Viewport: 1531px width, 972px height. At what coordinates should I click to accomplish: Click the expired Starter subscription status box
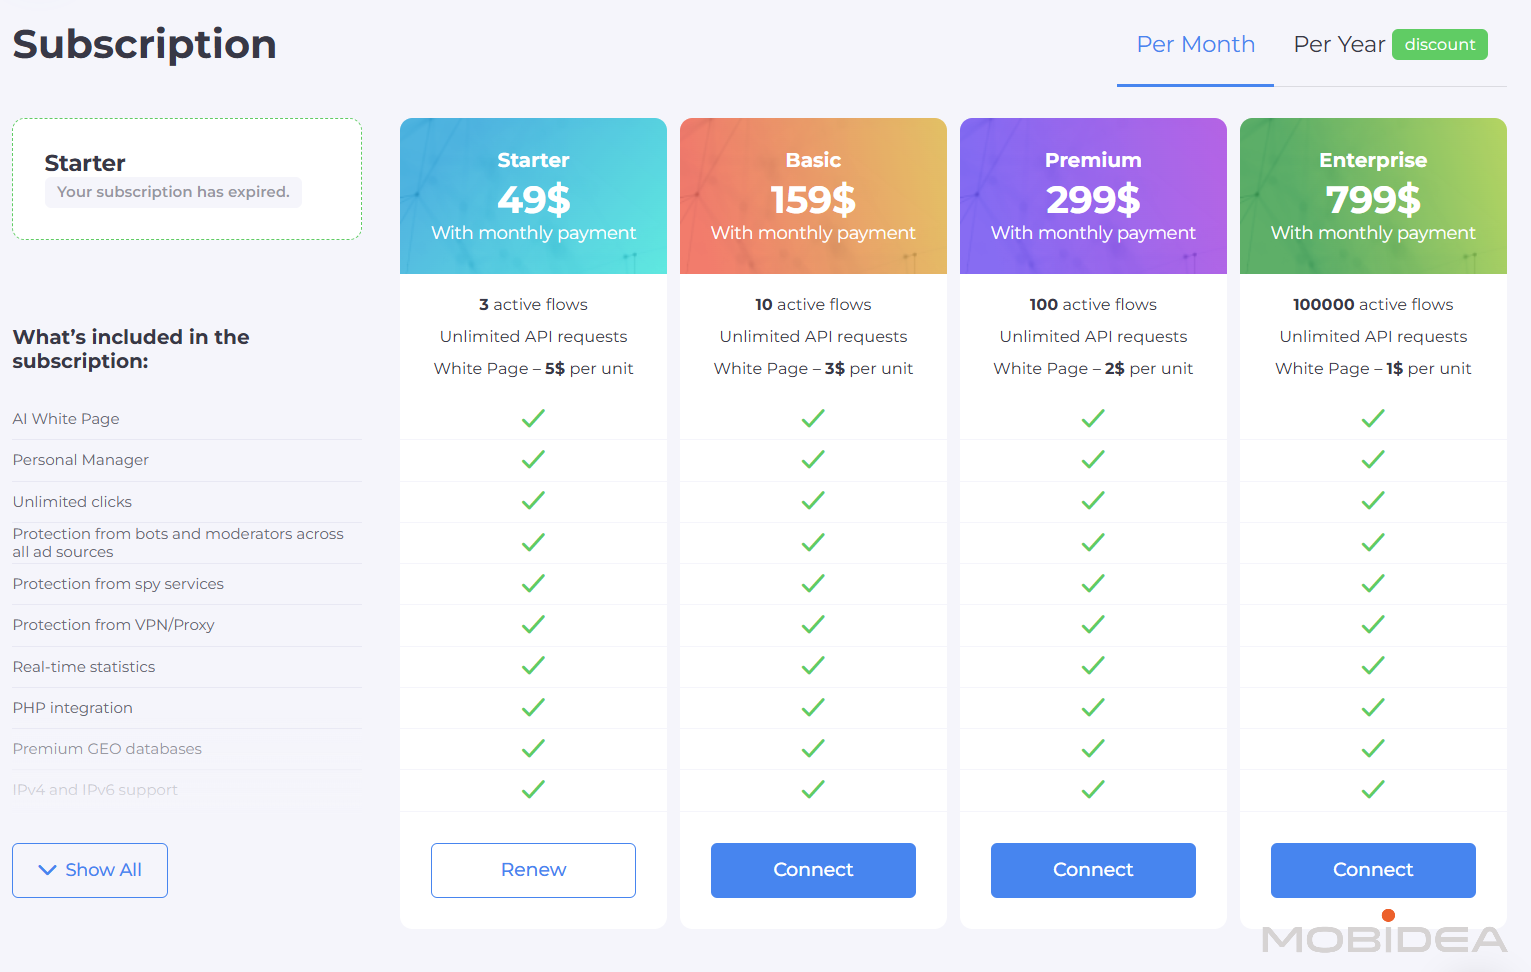point(187,179)
